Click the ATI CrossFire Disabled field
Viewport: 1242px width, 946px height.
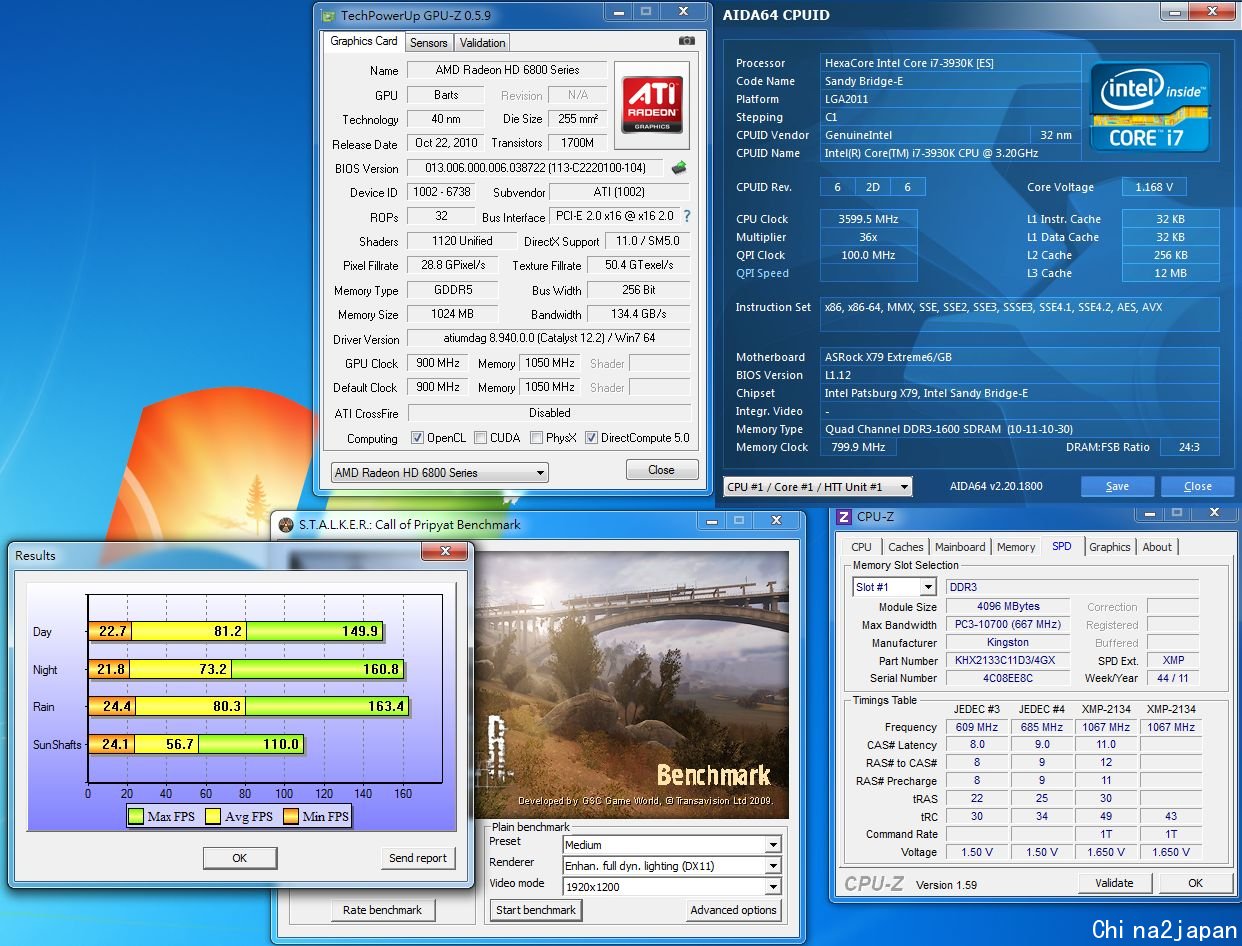point(549,413)
